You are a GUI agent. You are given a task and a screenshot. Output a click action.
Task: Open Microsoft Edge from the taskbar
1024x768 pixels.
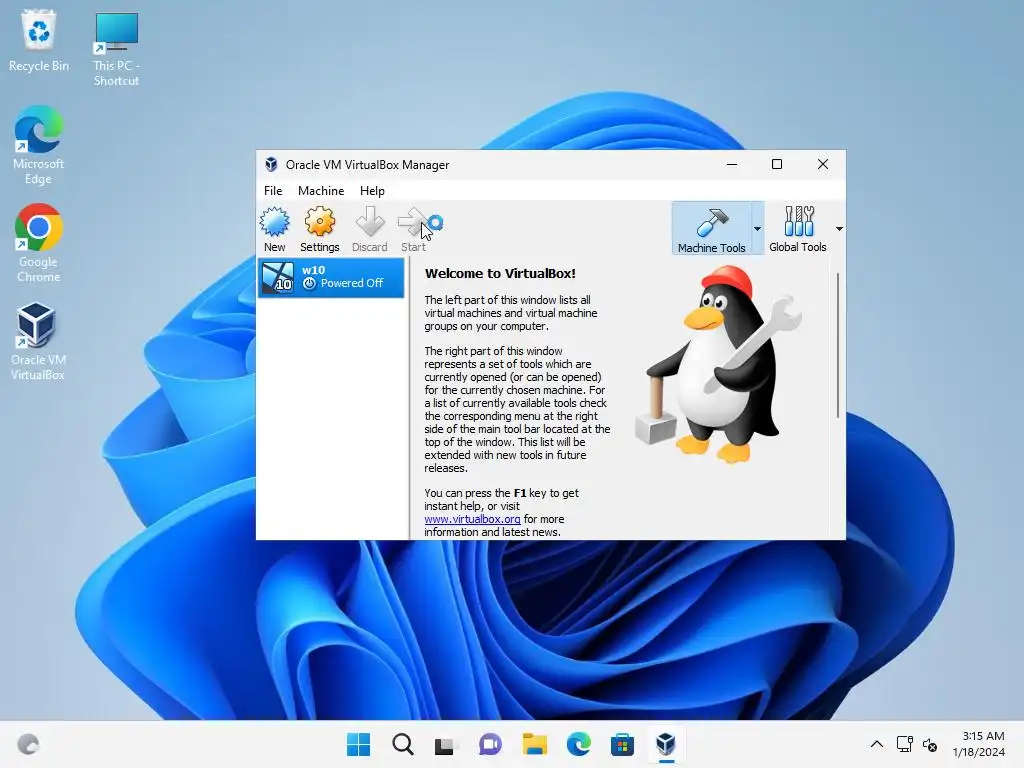click(x=579, y=744)
